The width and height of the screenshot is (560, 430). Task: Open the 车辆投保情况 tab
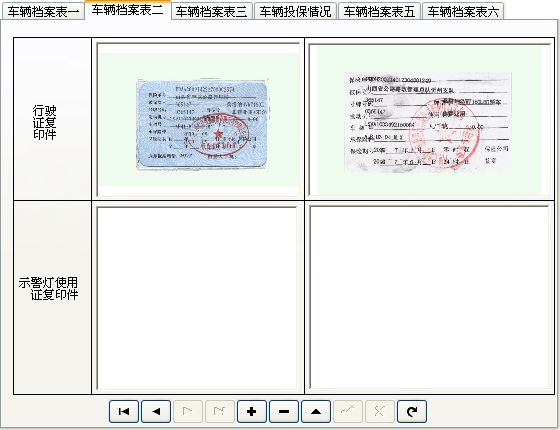[296, 11]
